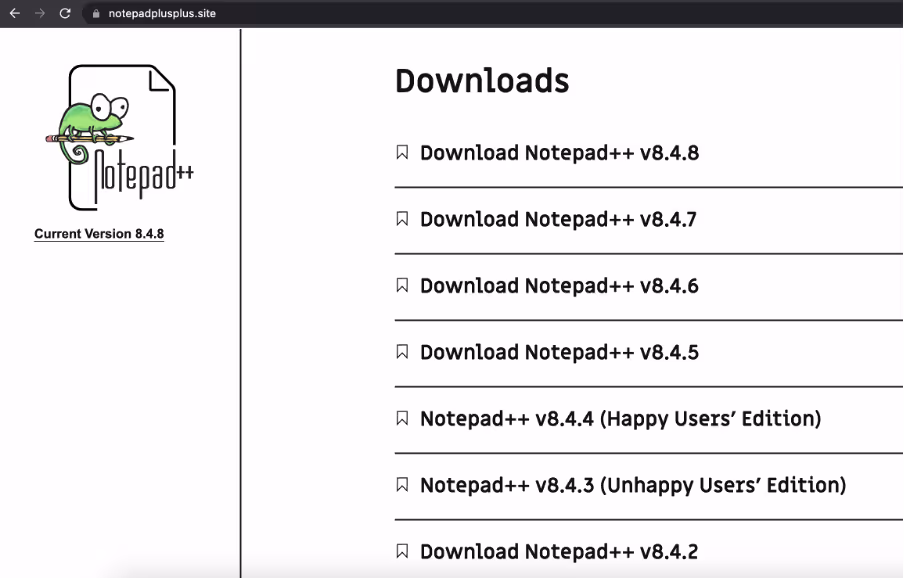This screenshot has height=578, width=904.
Task: Reload the page with the refresh icon
Action: [x=65, y=13]
